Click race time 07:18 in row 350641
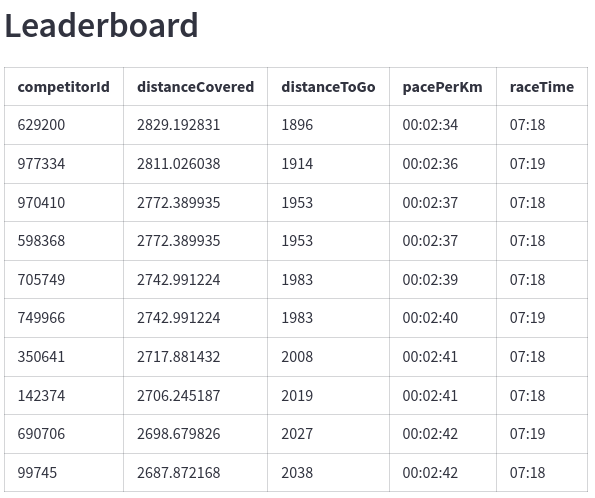 tap(527, 357)
